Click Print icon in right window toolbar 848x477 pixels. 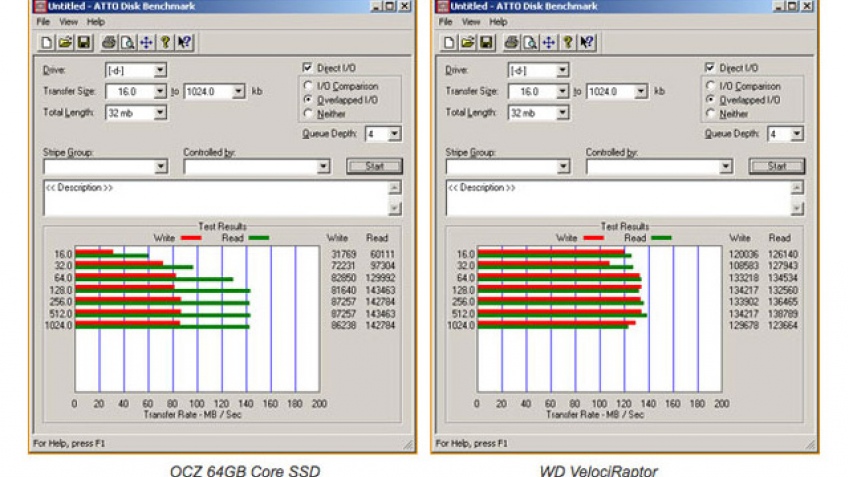click(x=511, y=42)
